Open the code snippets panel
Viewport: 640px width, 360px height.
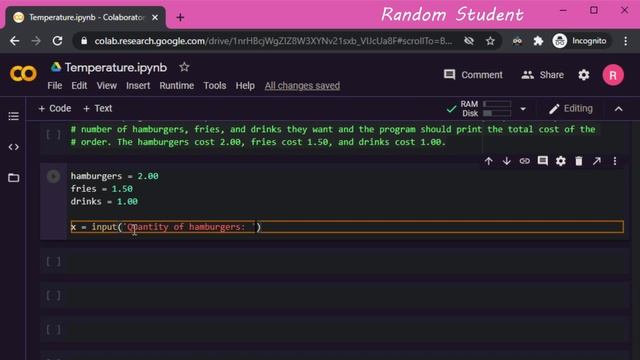point(13,147)
